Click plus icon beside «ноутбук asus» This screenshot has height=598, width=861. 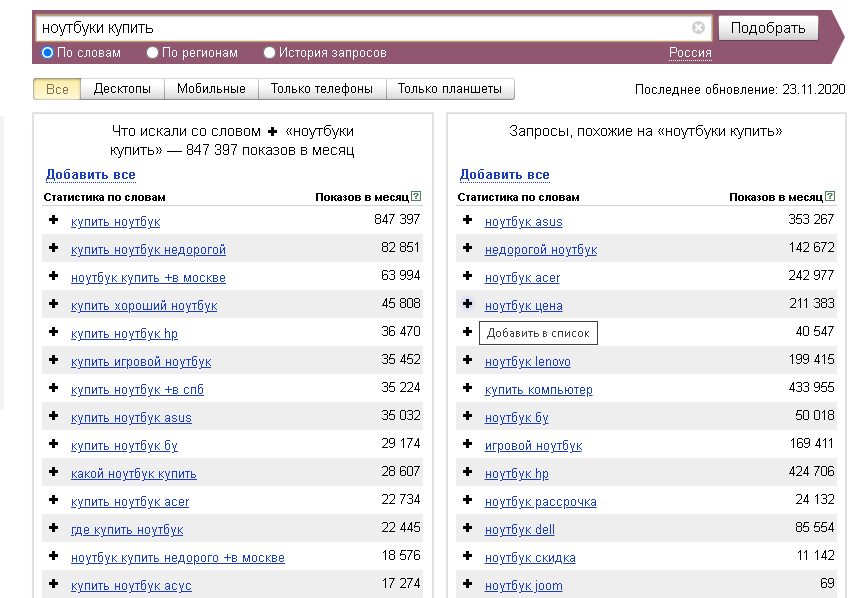(467, 220)
